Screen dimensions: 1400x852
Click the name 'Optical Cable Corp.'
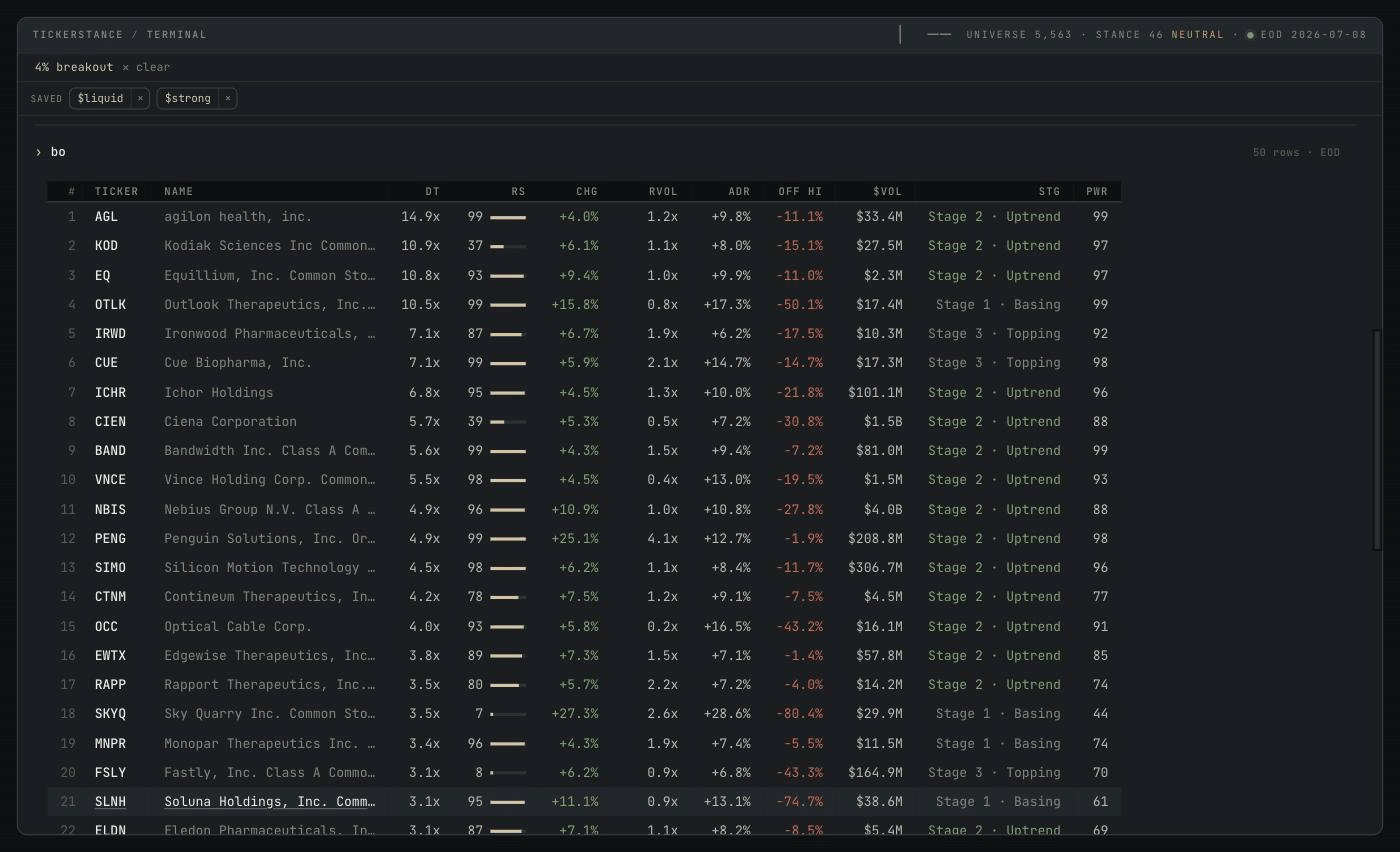click(238, 626)
